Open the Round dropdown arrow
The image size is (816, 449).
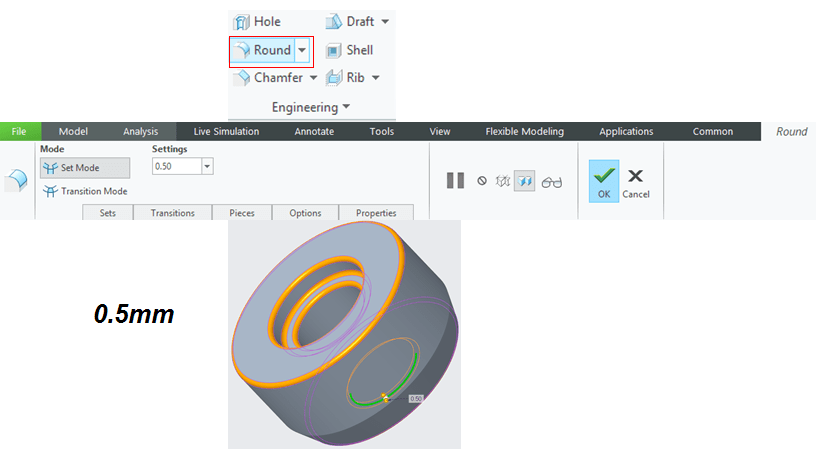tap(302, 50)
